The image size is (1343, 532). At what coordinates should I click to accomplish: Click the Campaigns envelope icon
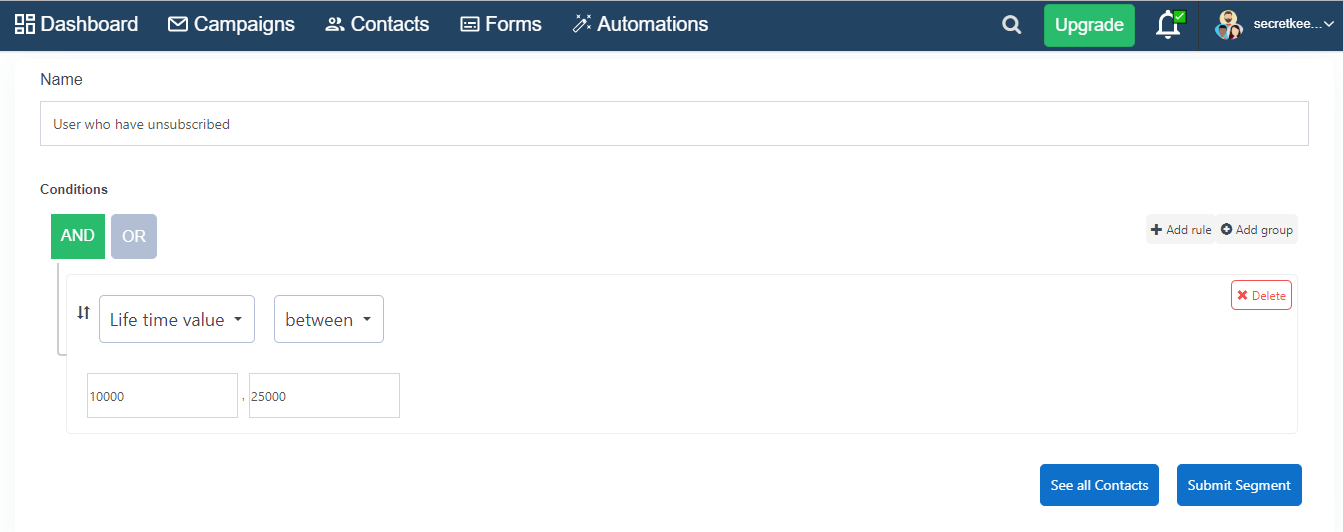pyautogui.click(x=178, y=24)
